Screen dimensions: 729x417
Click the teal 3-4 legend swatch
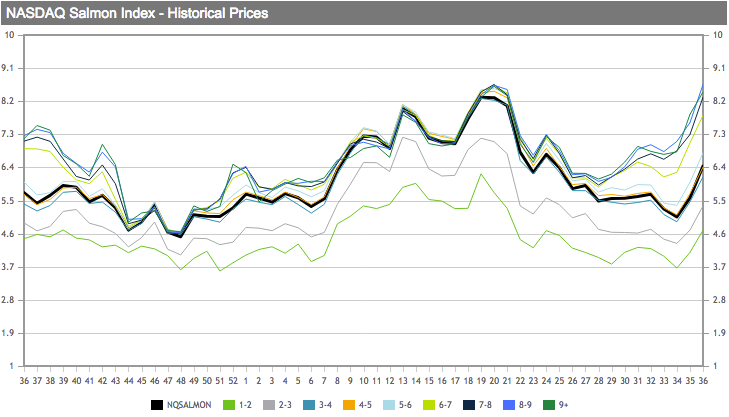[309, 405]
